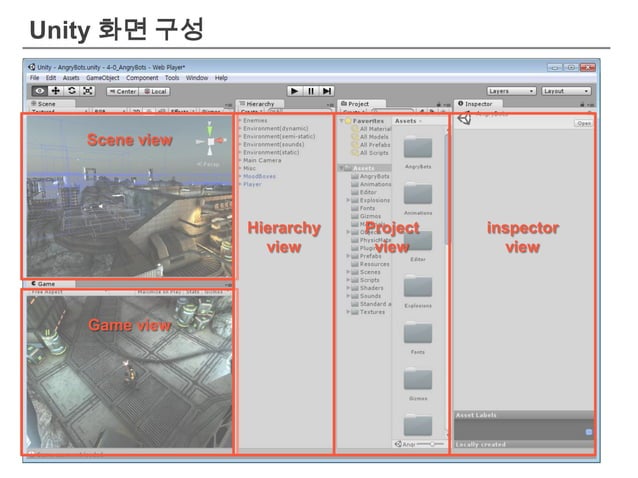638x478 pixels.
Task: Click the blue label icon in Asset Labels
Action: pyautogui.click(x=588, y=432)
